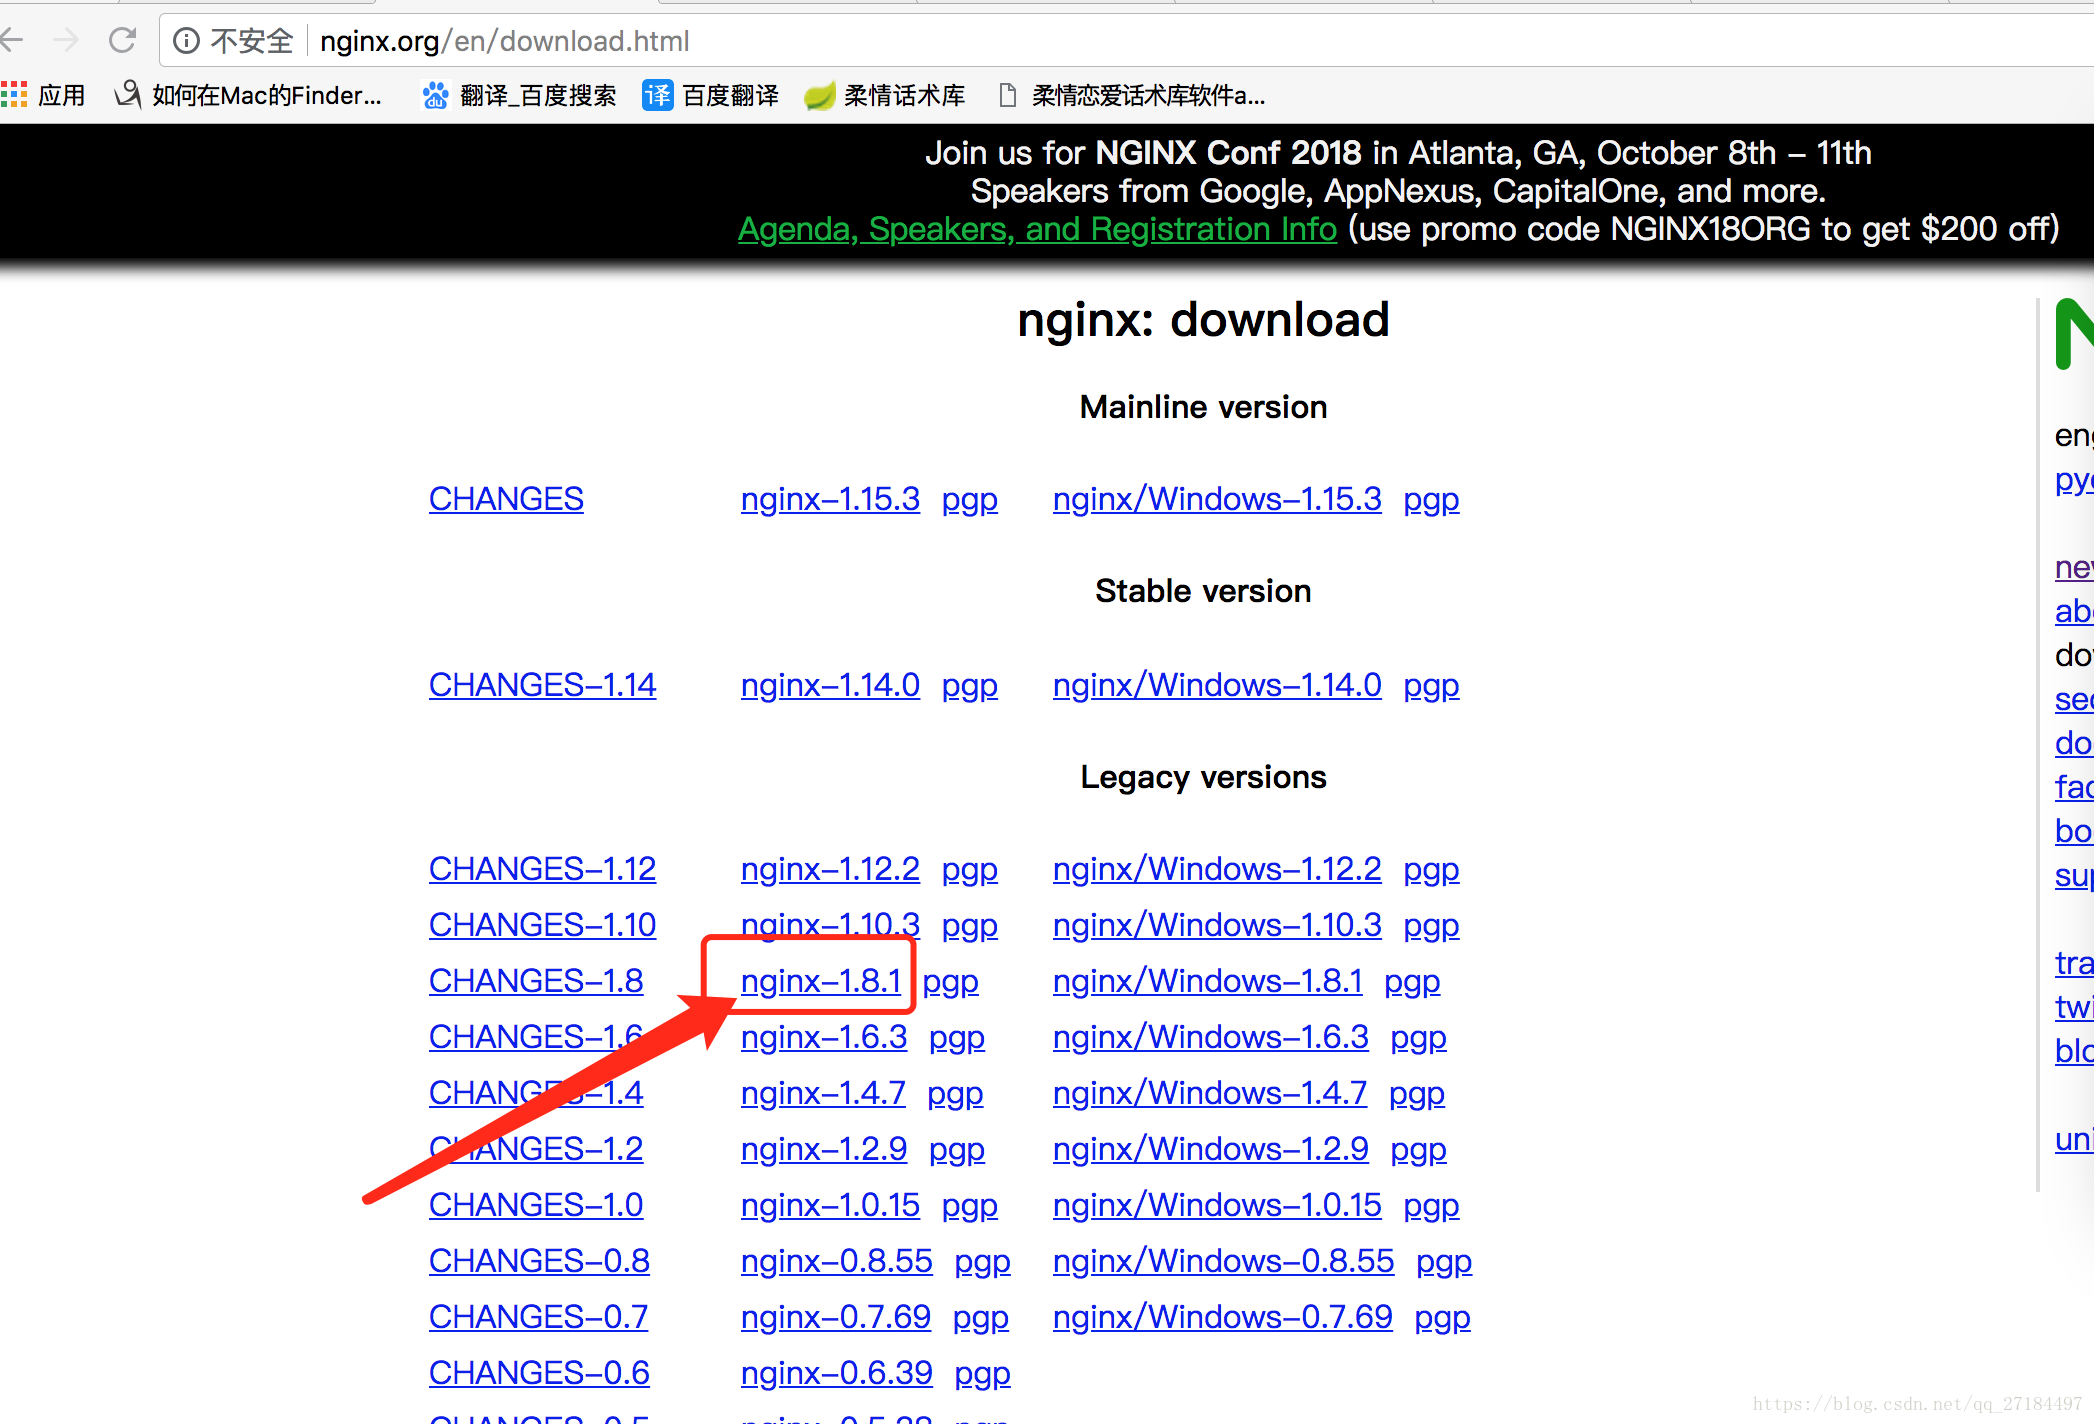Open CHANGES-1.10 link
This screenshot has width=2094, height=1424.
(x=542, y=925)
